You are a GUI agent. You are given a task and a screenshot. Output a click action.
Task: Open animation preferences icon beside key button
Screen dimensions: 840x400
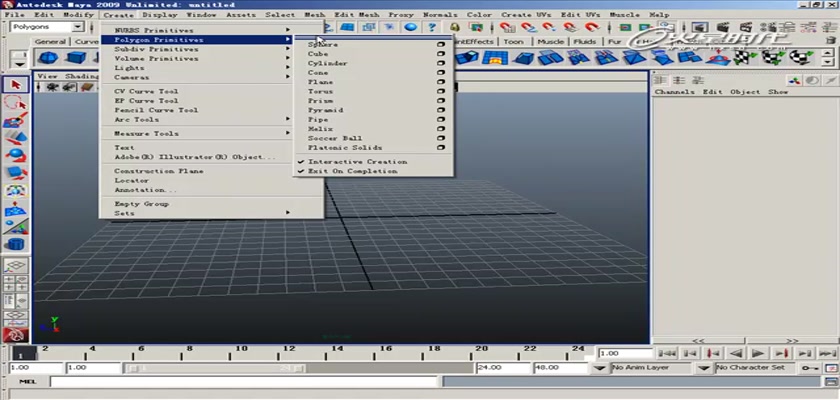831,368
